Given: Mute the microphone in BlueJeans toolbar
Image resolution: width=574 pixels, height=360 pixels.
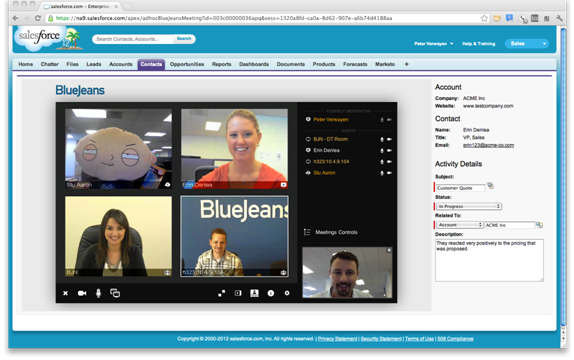Looking at the screenshot, I should 98,293.
